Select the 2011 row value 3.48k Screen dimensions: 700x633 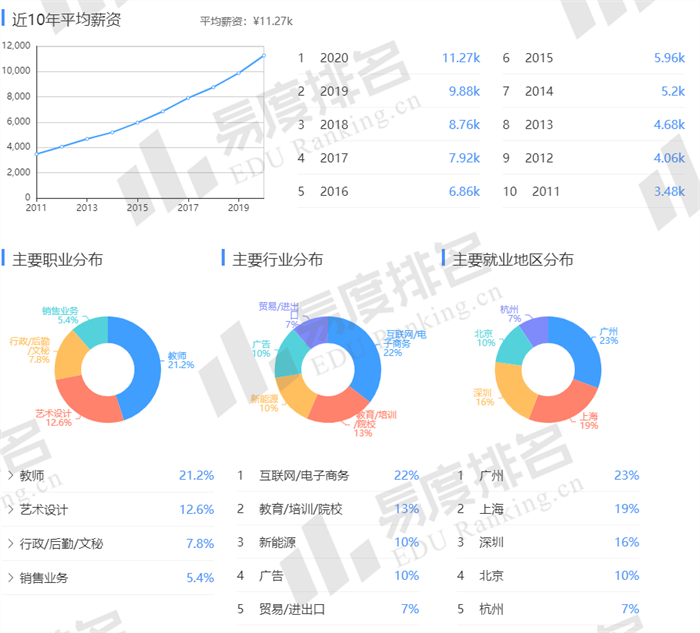[668, 190]
